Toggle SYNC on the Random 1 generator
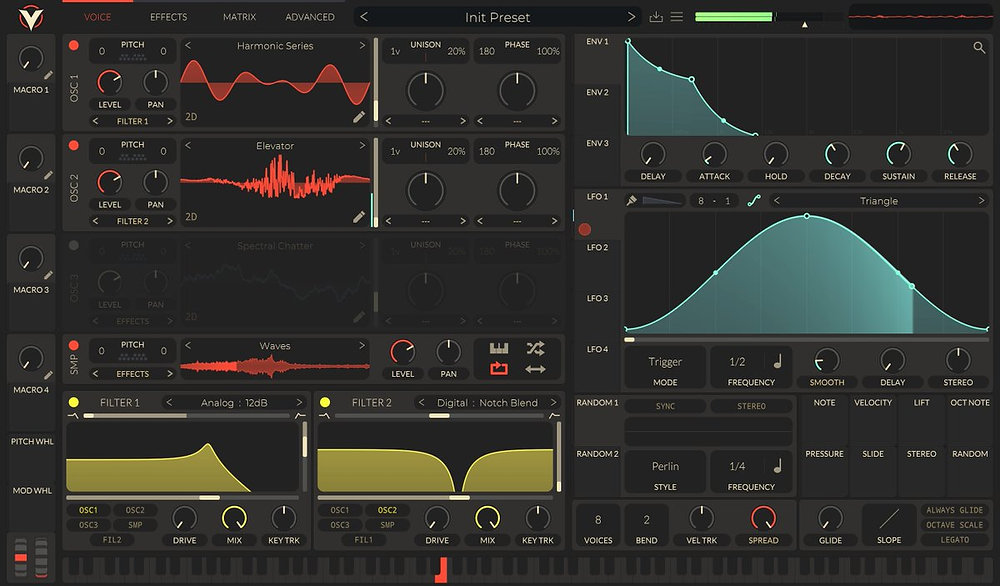The image size is (1000, 586). click(x=665, y=405)
